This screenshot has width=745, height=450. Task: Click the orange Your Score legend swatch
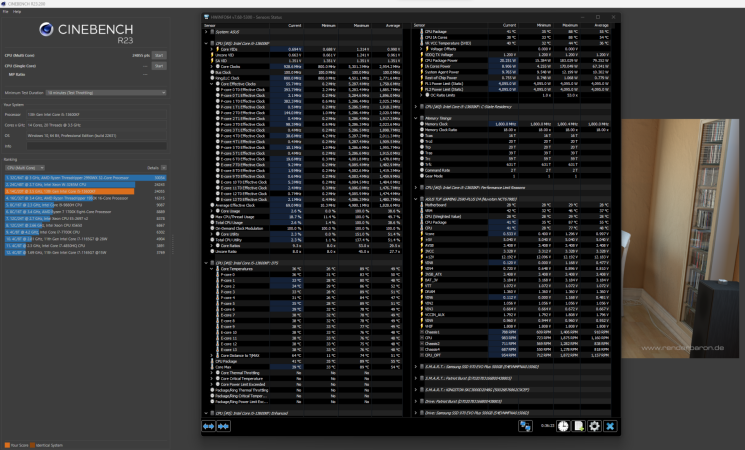pyautogui.click(x=7, y=445)
